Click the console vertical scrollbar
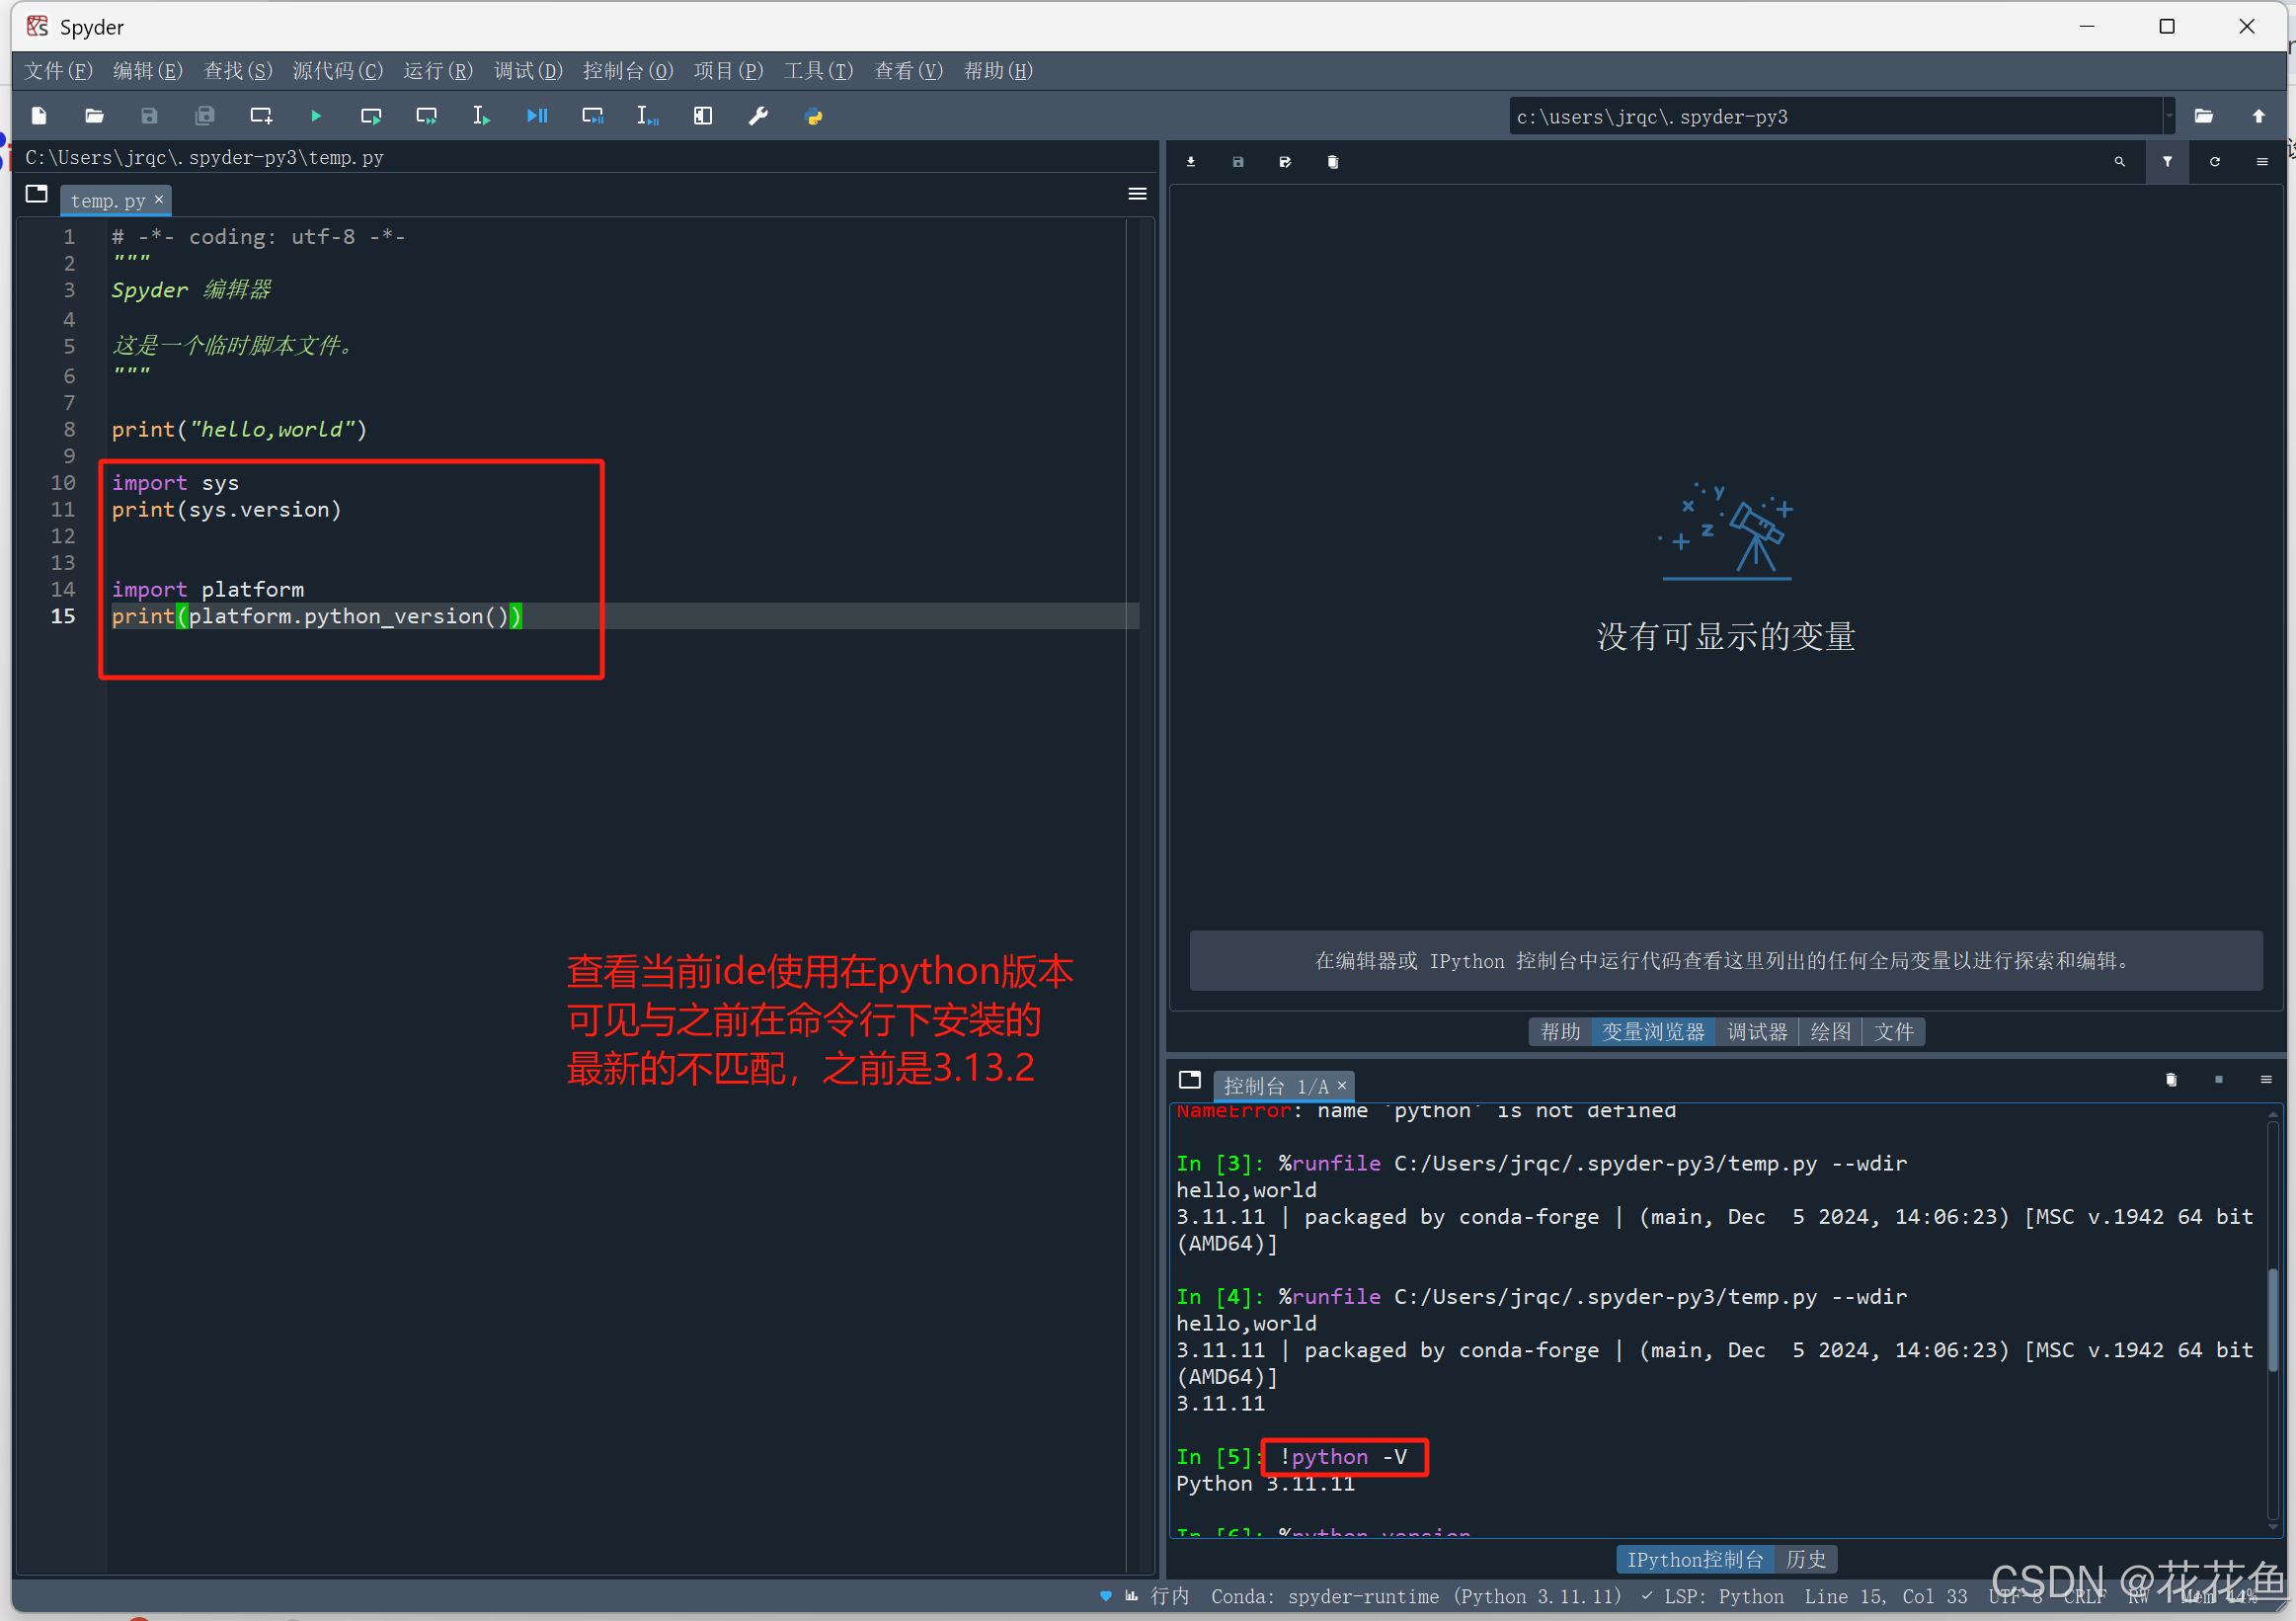2296x1621 pixels. click(x=2272, y=1320)
